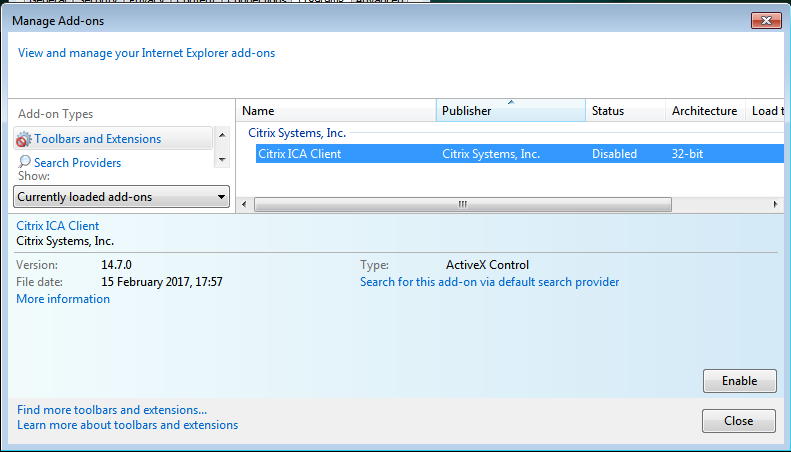Click the horizontal scrollbar right arrow
Screen dimensions: 791x452
click(776, 204)
